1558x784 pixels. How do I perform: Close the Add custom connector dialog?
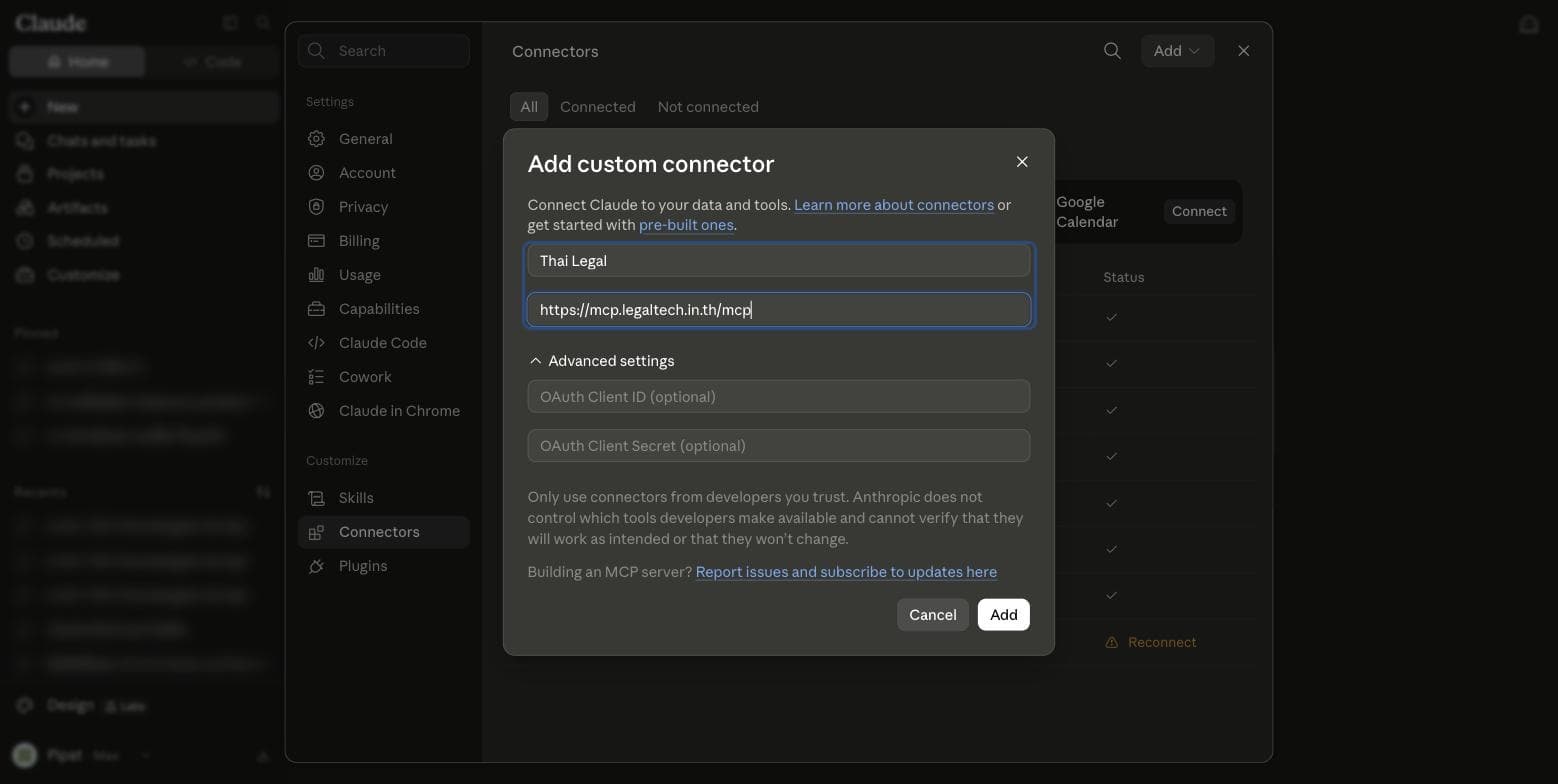[x=1022, y=162]
